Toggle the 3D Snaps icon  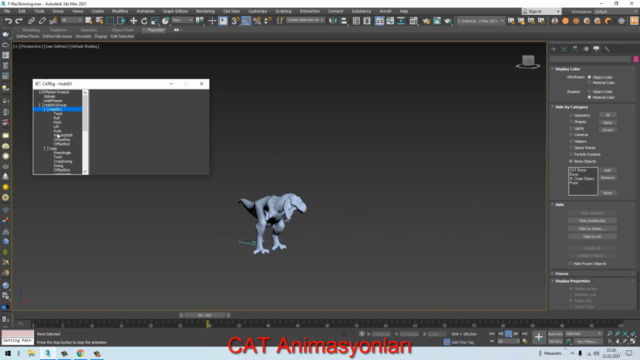pyautogui.click(x=235, y=21)
